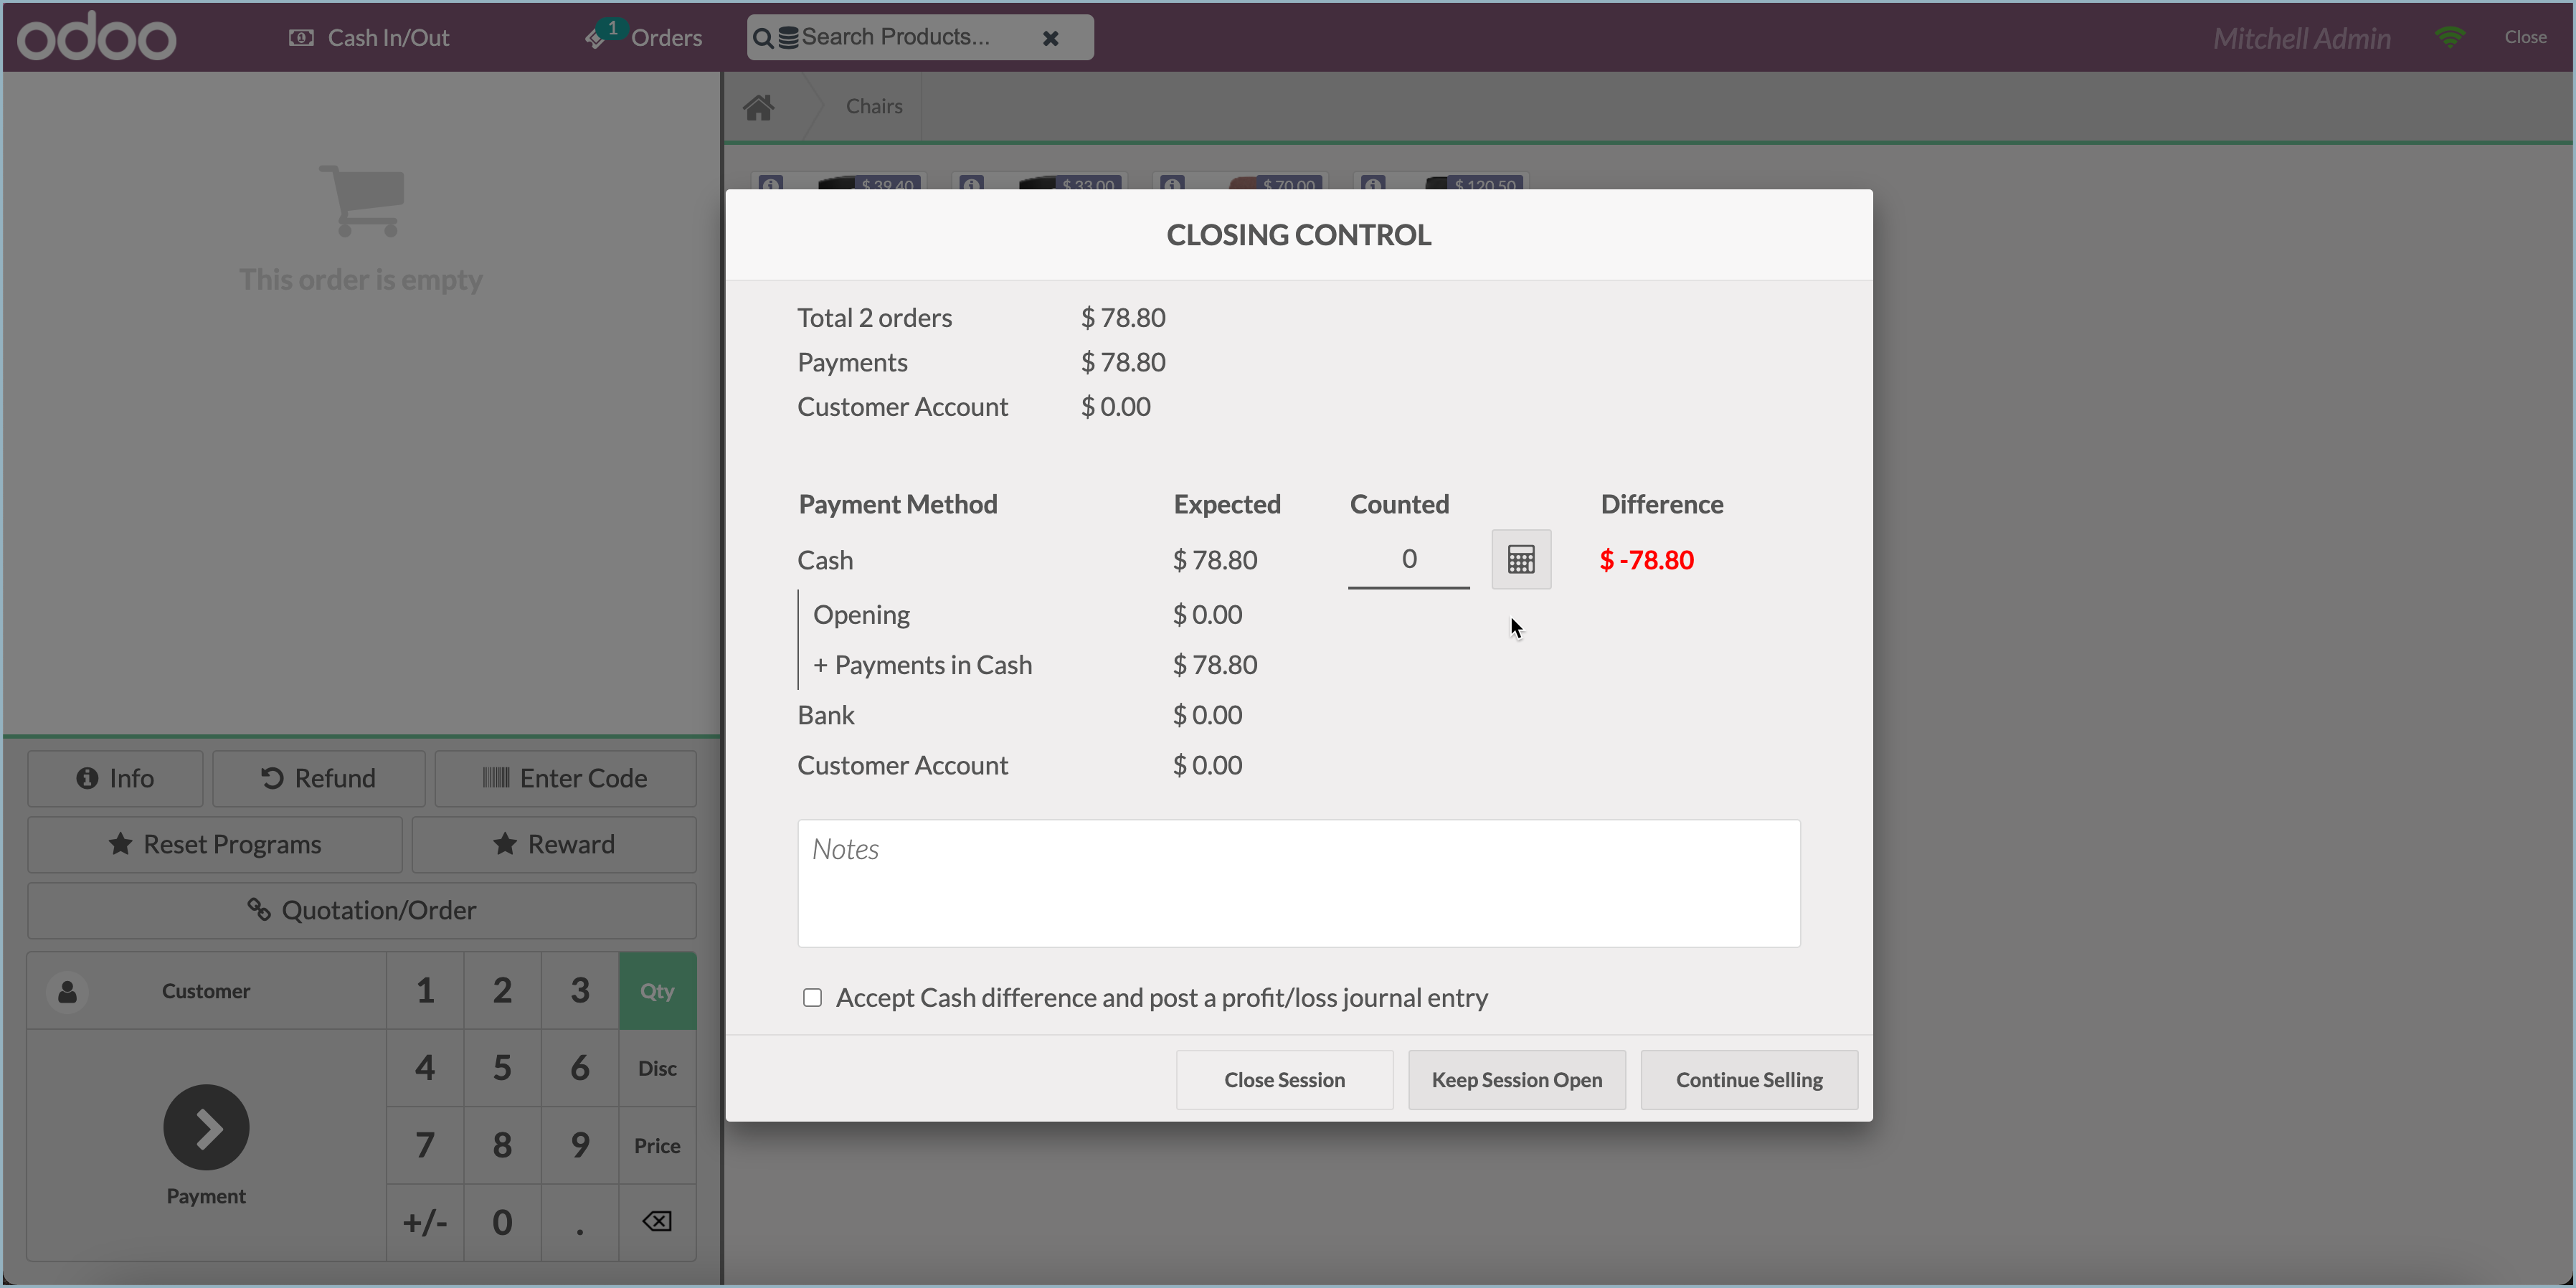2576x1288 pixels.
Task: Open the Cash In/Out tool
Action: (368, 36)
